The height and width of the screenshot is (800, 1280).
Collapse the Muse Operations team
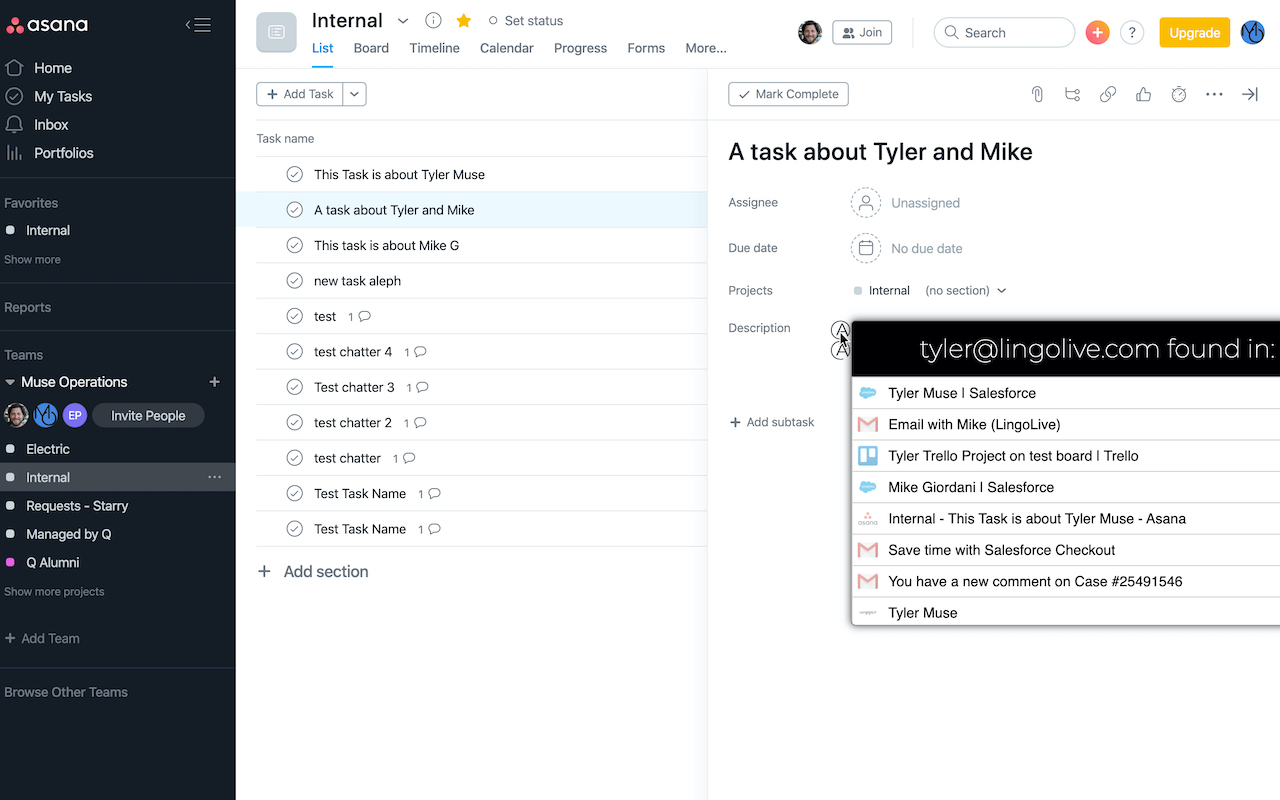coord(10,382)
